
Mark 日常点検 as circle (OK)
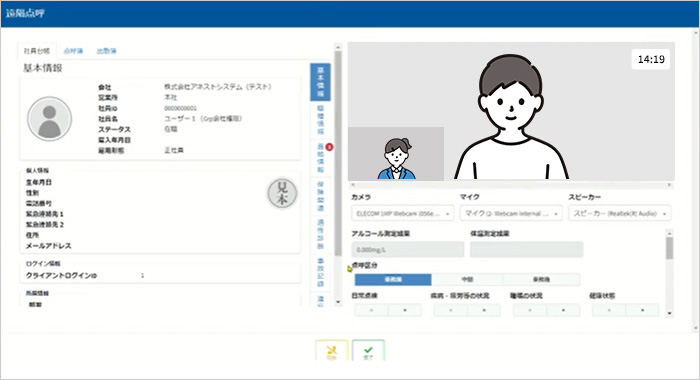pos(371,310)
